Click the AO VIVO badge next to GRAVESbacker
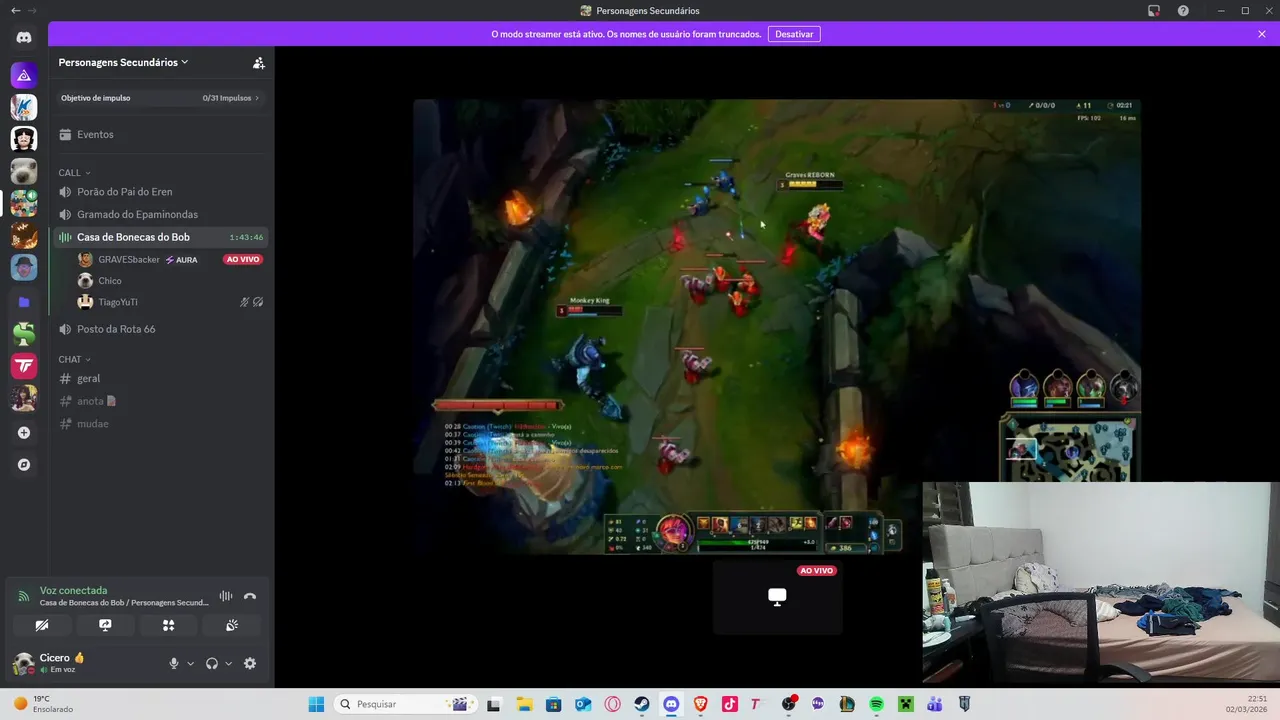The image size is (1280, 720). coord(243,259)
